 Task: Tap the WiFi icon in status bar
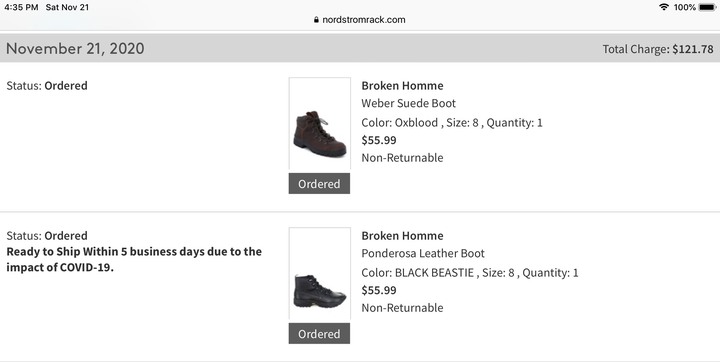click(664, 7)
